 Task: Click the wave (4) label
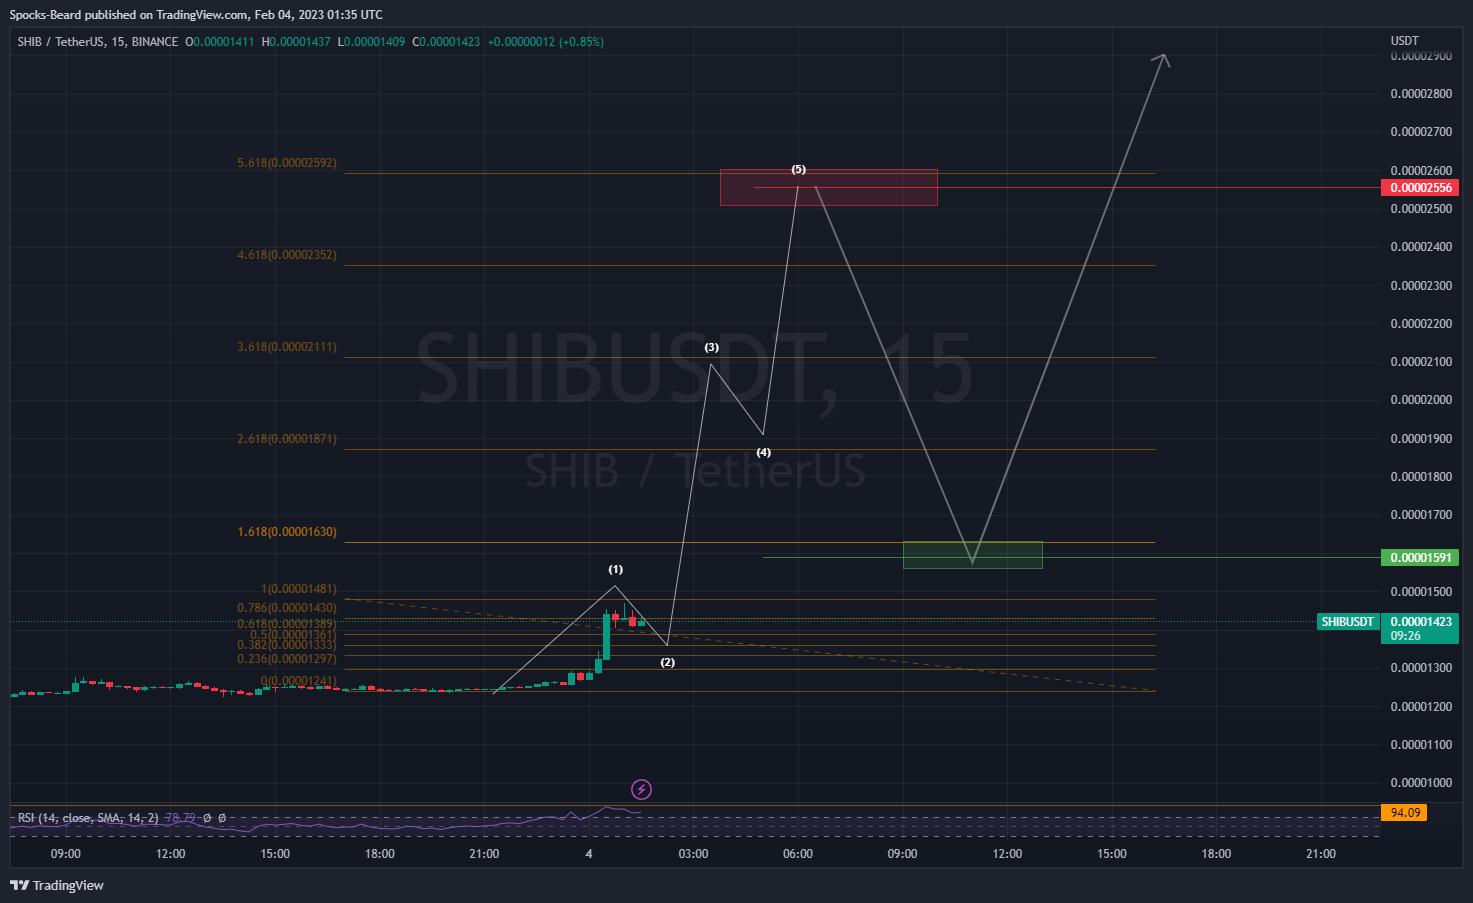[763, 452]
